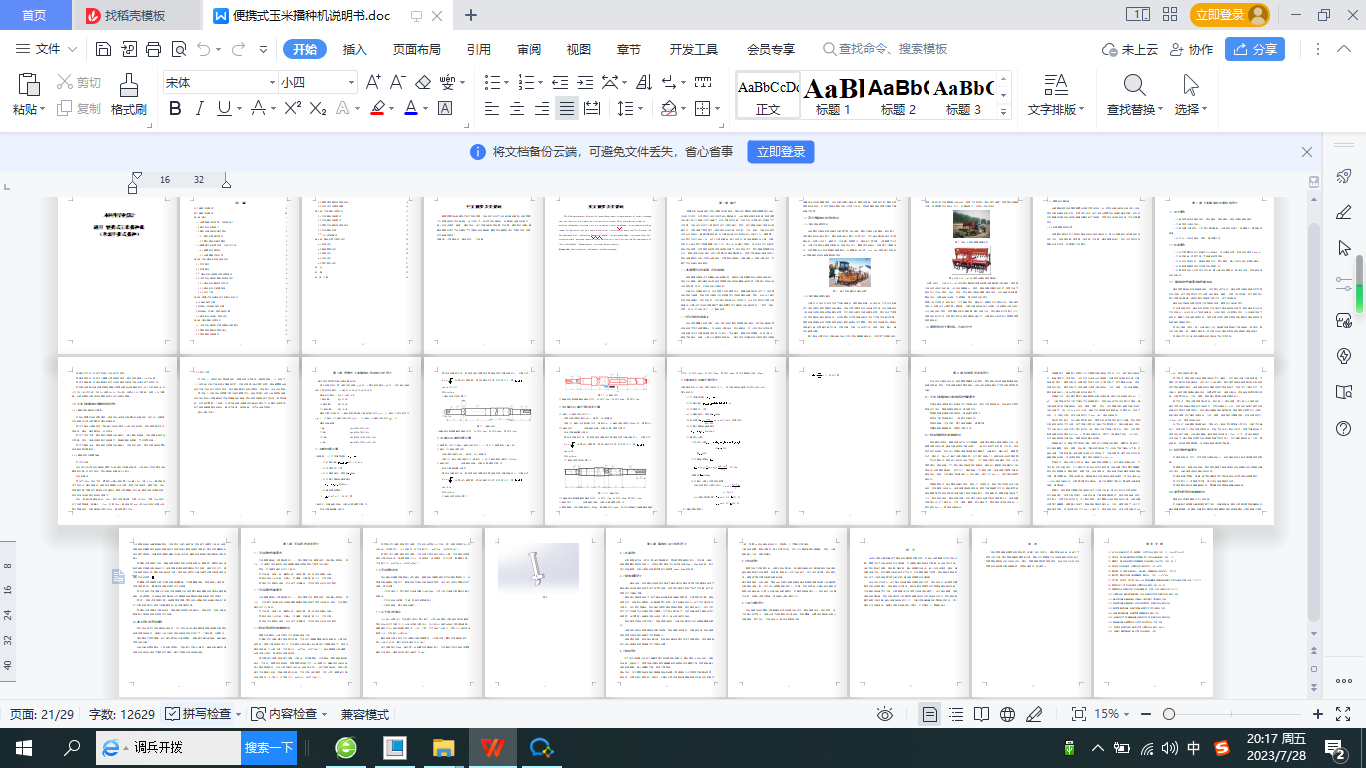The image size is (1366, 768).
Task: Click the zoom slider handle
Action: 1168,714
